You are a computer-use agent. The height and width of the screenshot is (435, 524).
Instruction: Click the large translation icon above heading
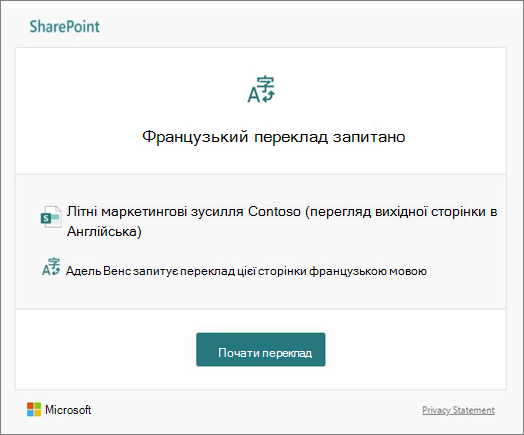(261, 90)
